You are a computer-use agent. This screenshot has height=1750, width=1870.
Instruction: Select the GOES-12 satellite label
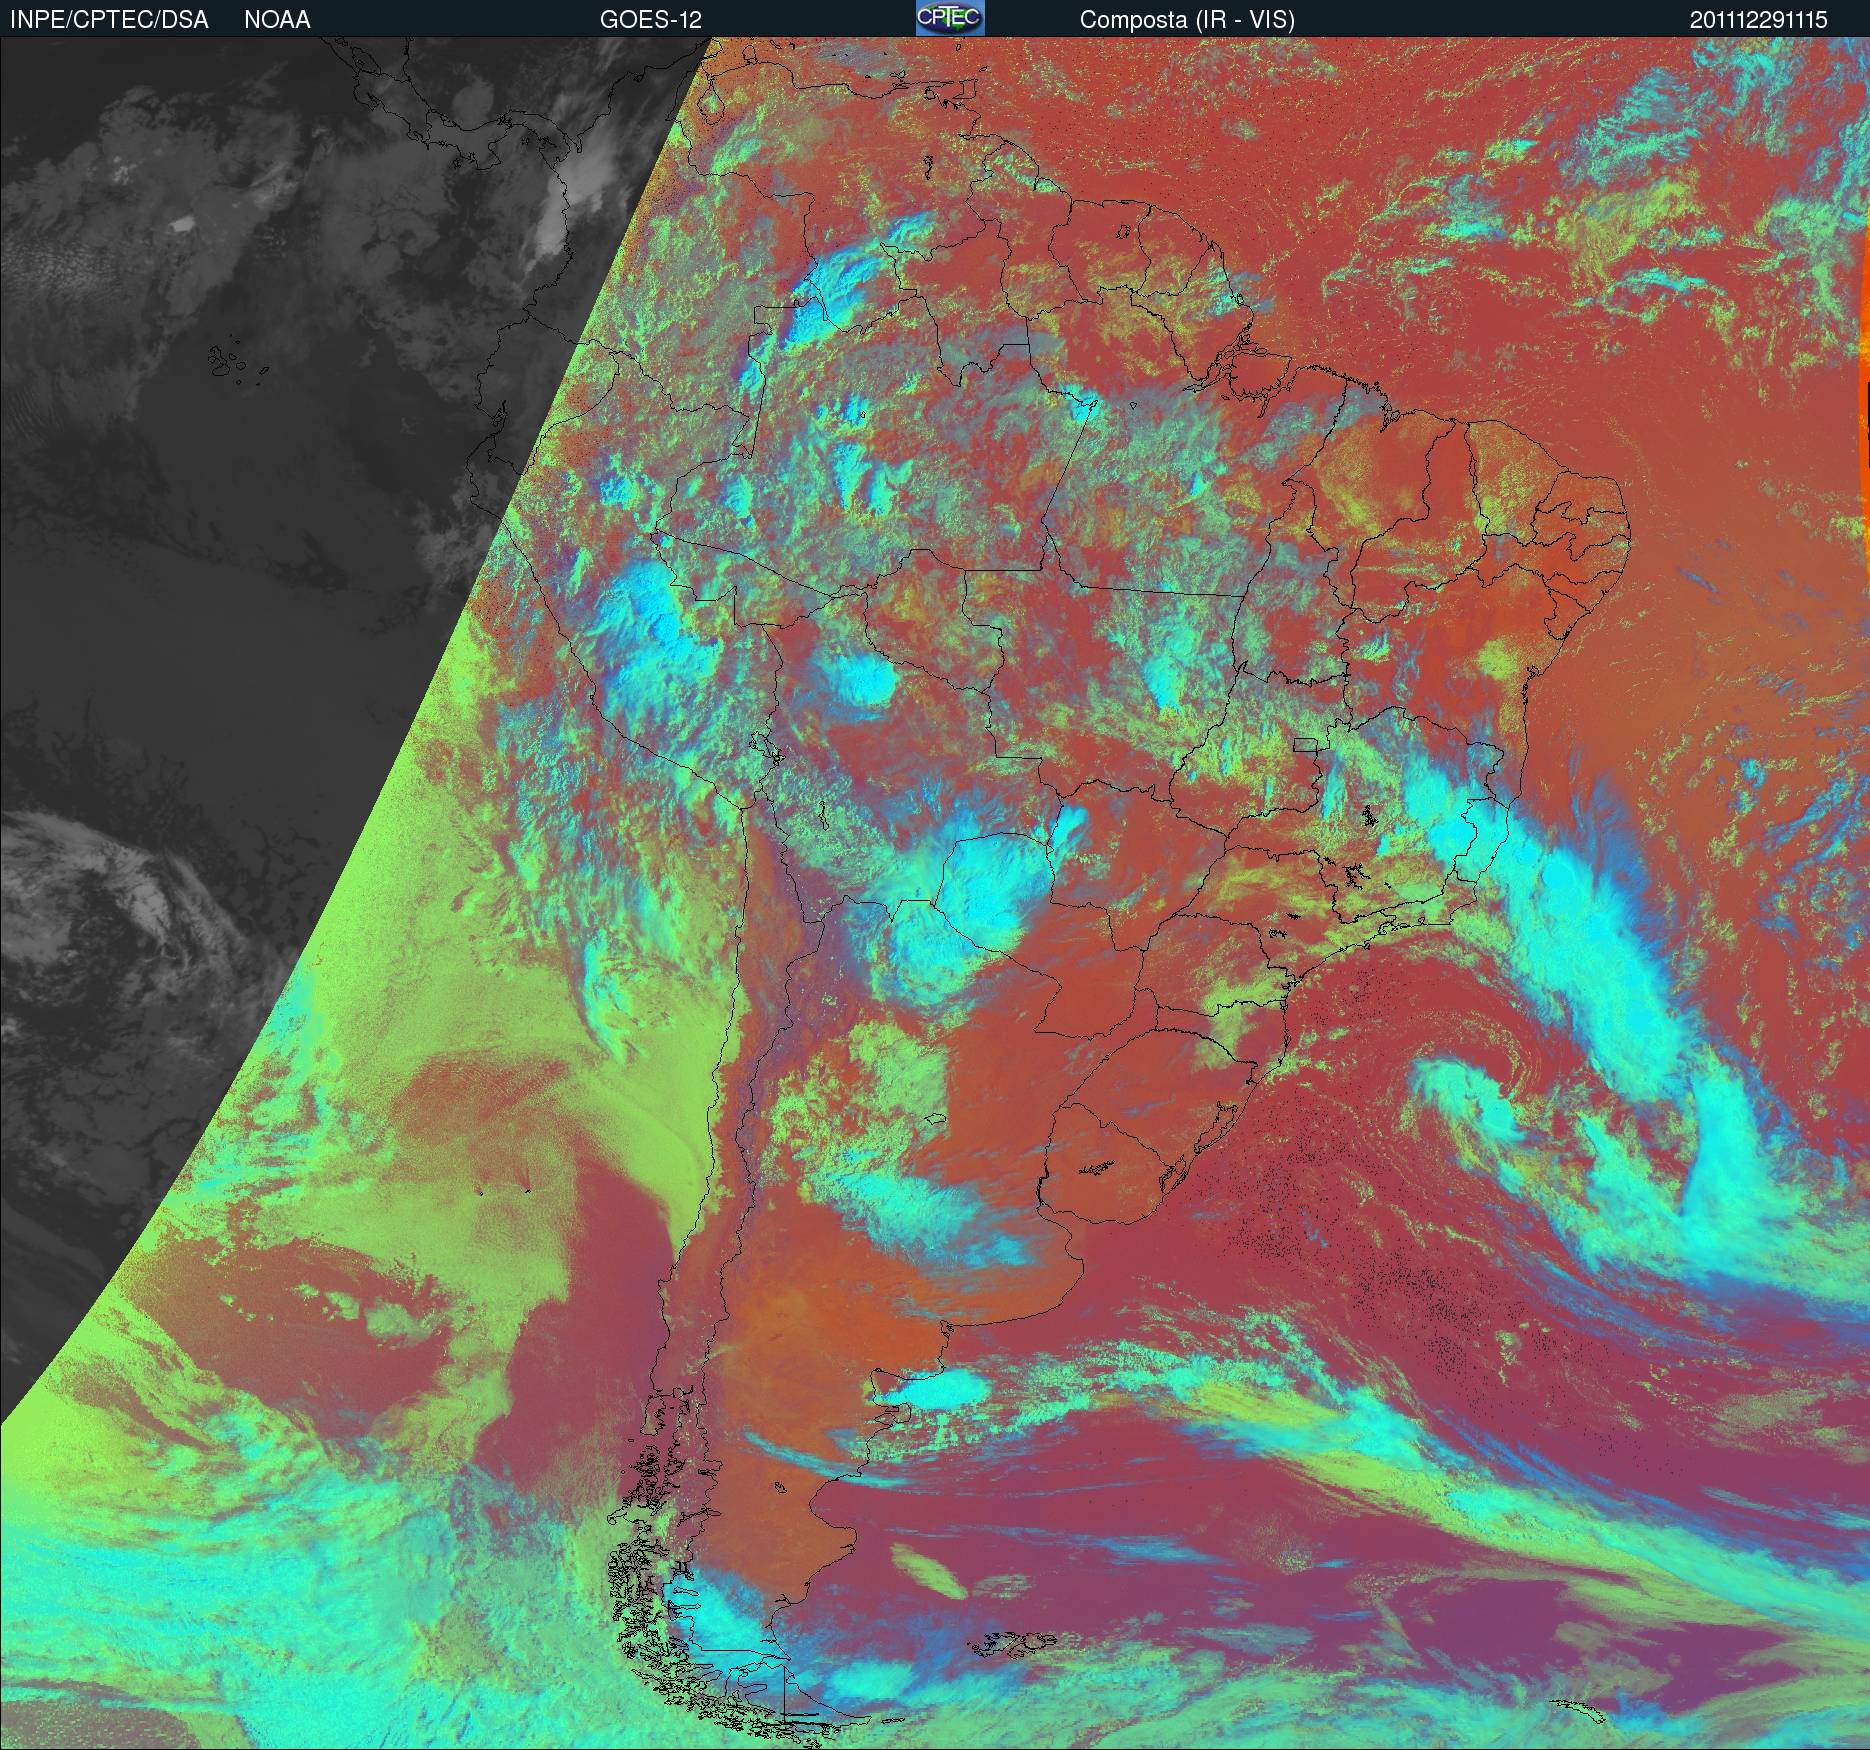pos(650,20)
